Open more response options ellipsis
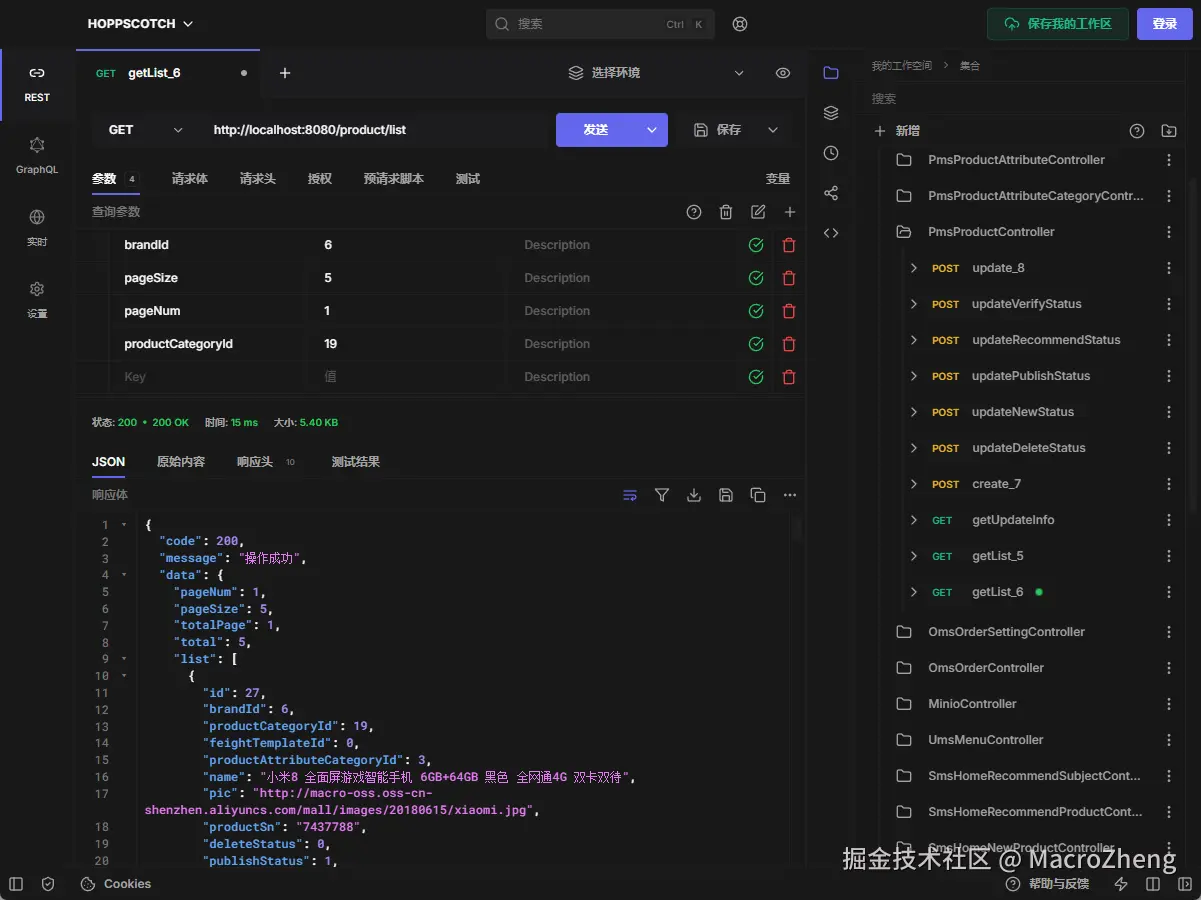 tap(790, 495)
